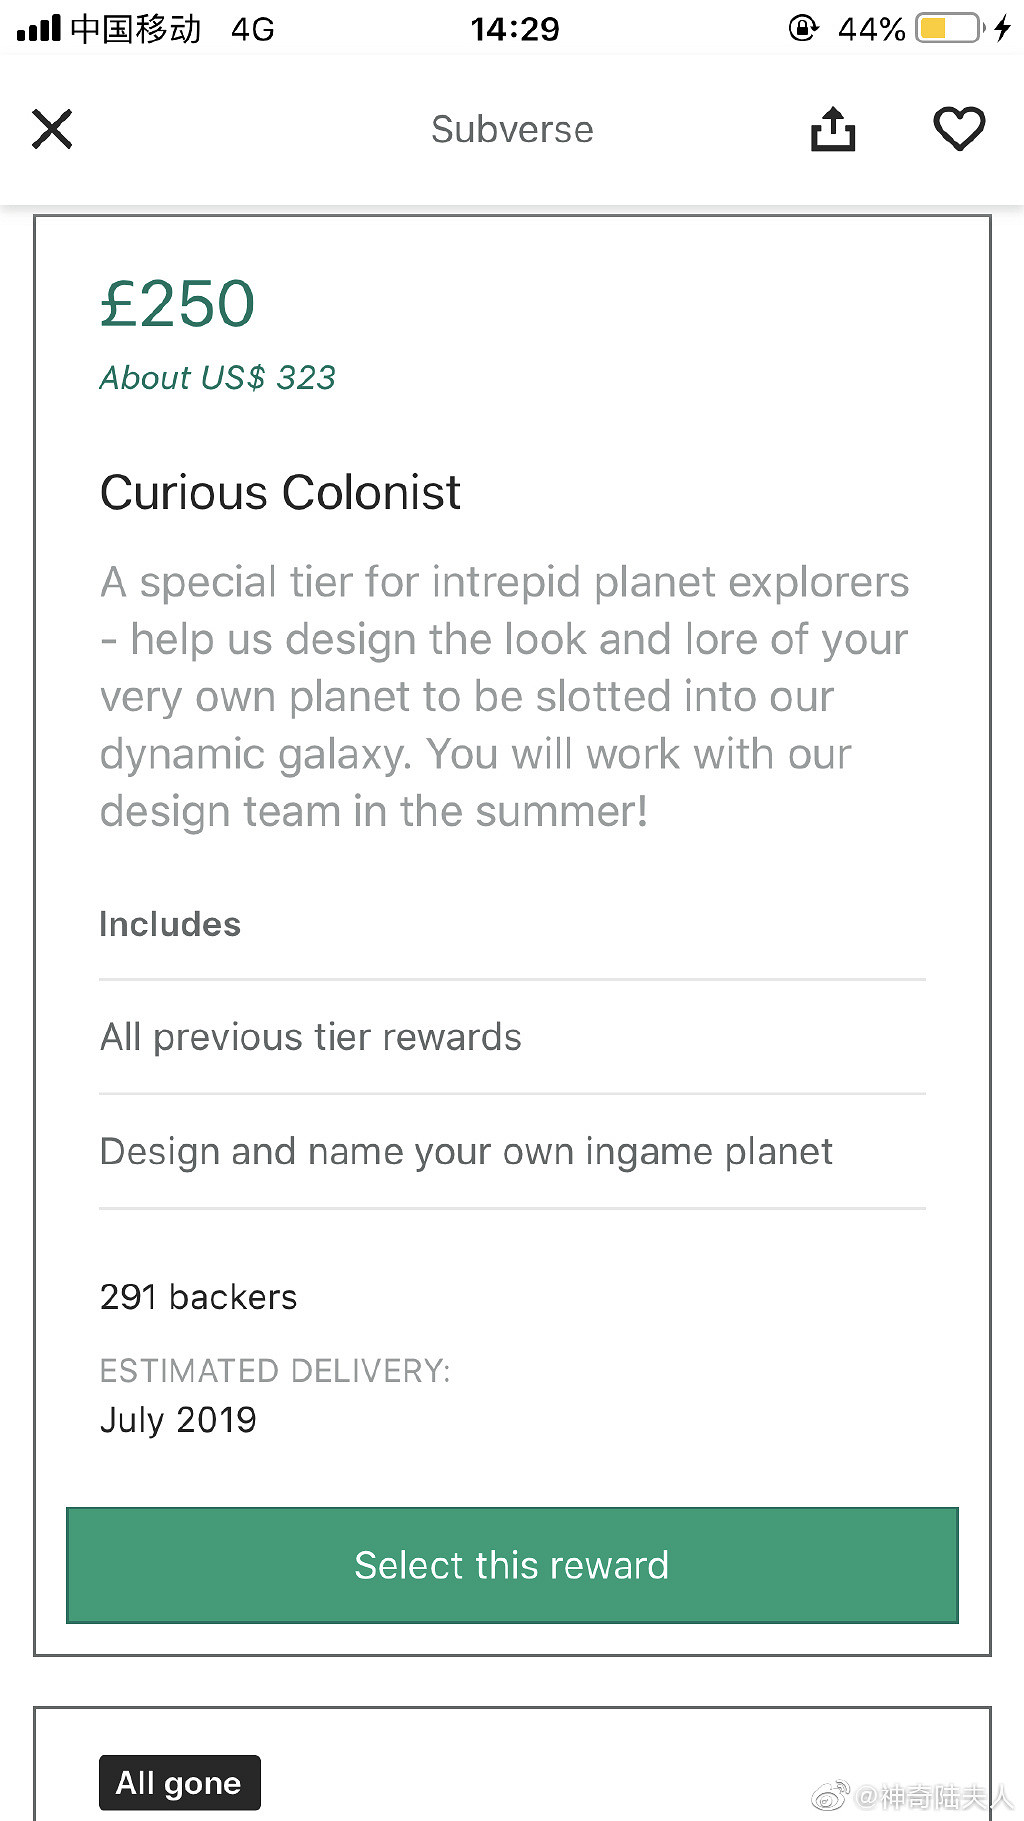Tap the battery icon in status bar

coord(948,28)
